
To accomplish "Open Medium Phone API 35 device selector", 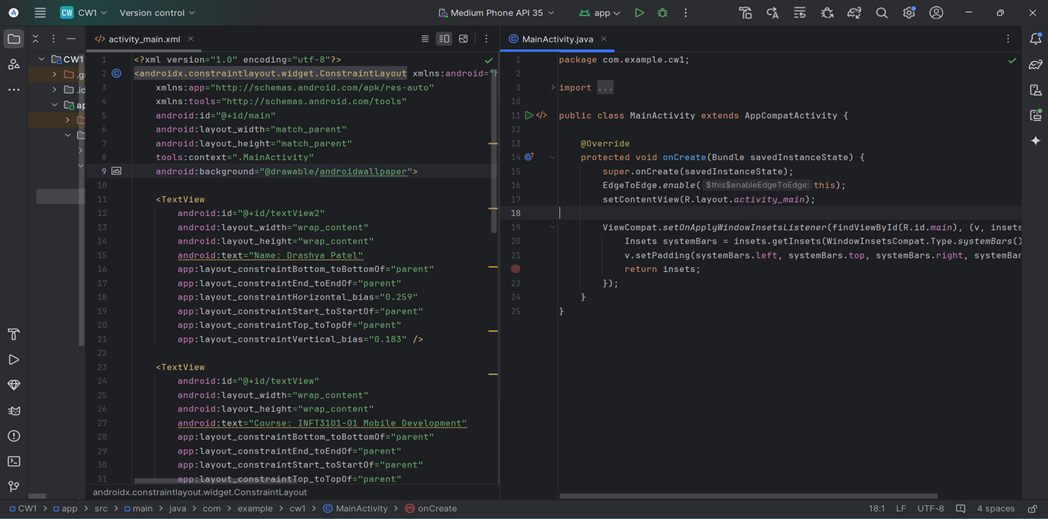I will pyautogui.click(x=499, y=13).
